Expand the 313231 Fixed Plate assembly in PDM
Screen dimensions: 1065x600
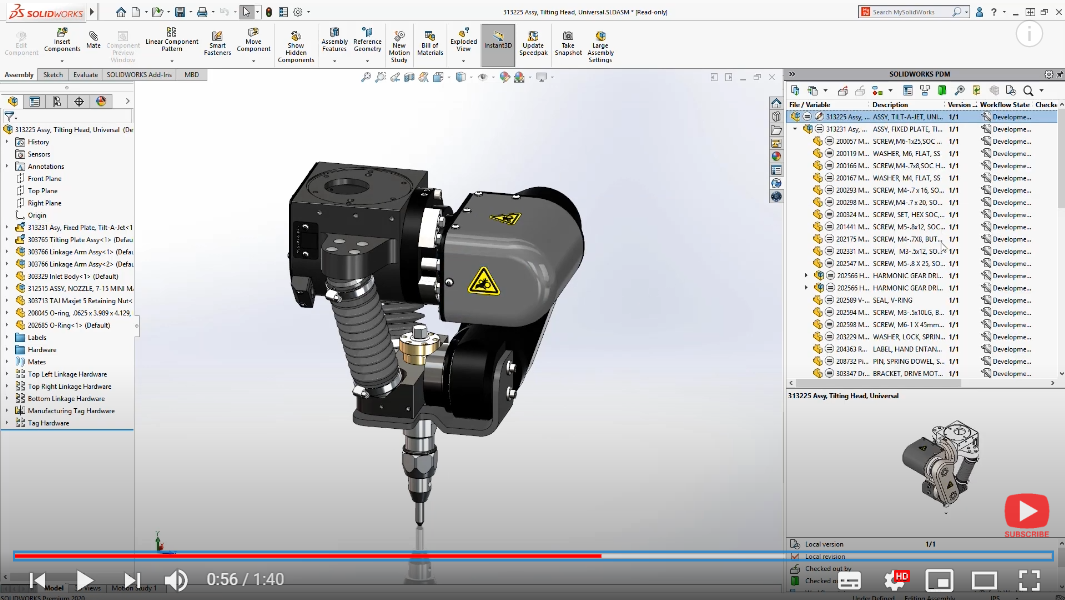pyautogui.click(x=793, y=128)
